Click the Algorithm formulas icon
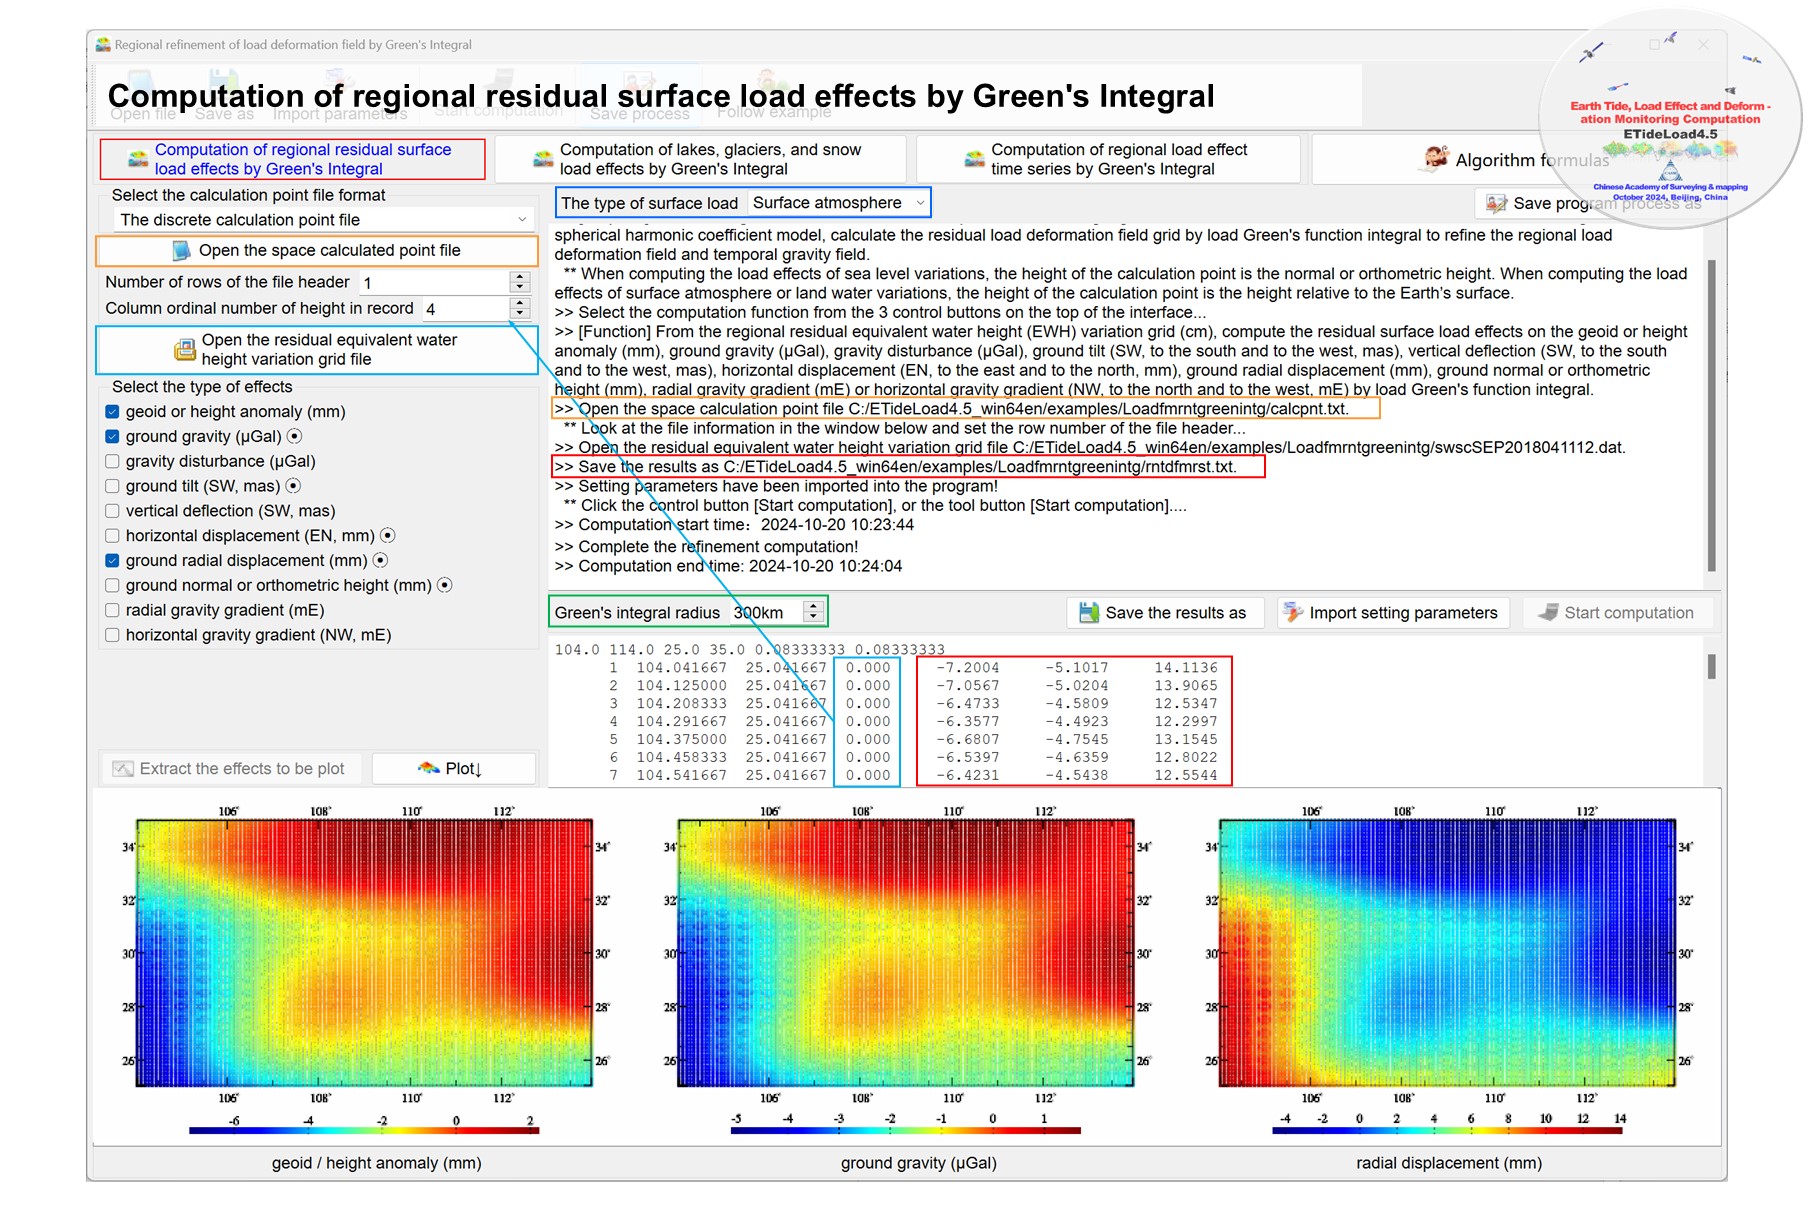This screenshot has height=1210, width=1814. tap(1436, 158)
